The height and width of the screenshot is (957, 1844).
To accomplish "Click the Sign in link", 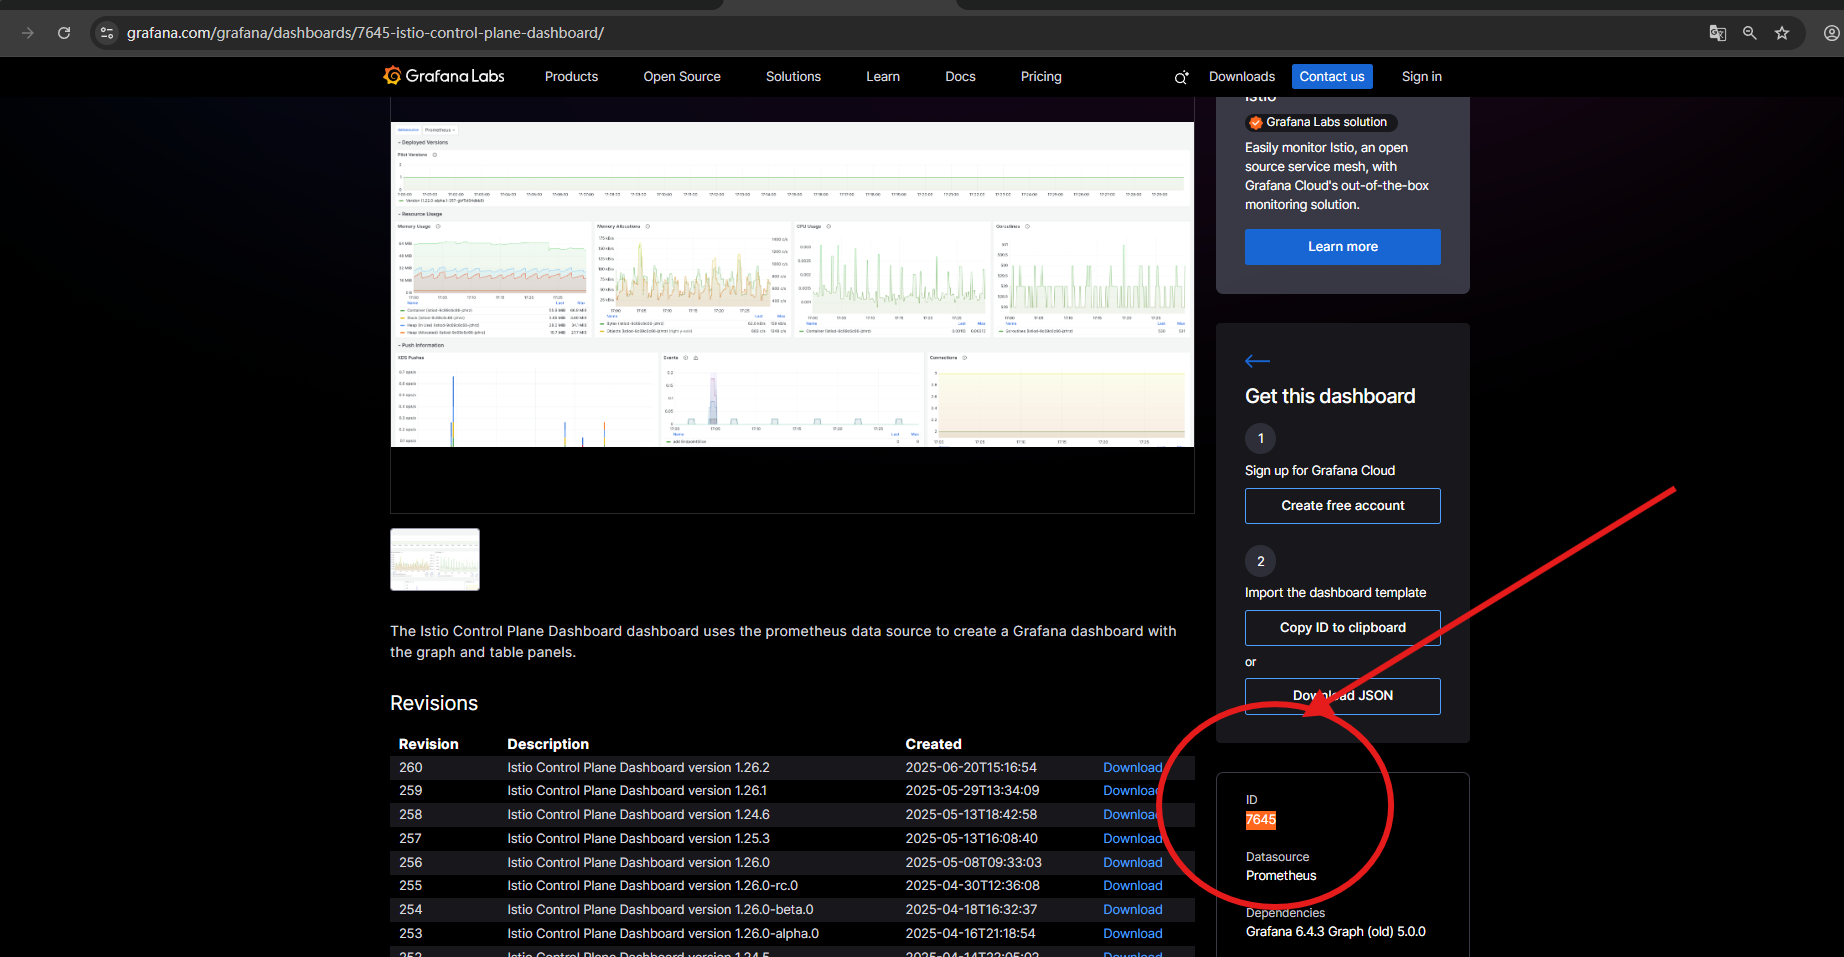I will pos(1421,77).
